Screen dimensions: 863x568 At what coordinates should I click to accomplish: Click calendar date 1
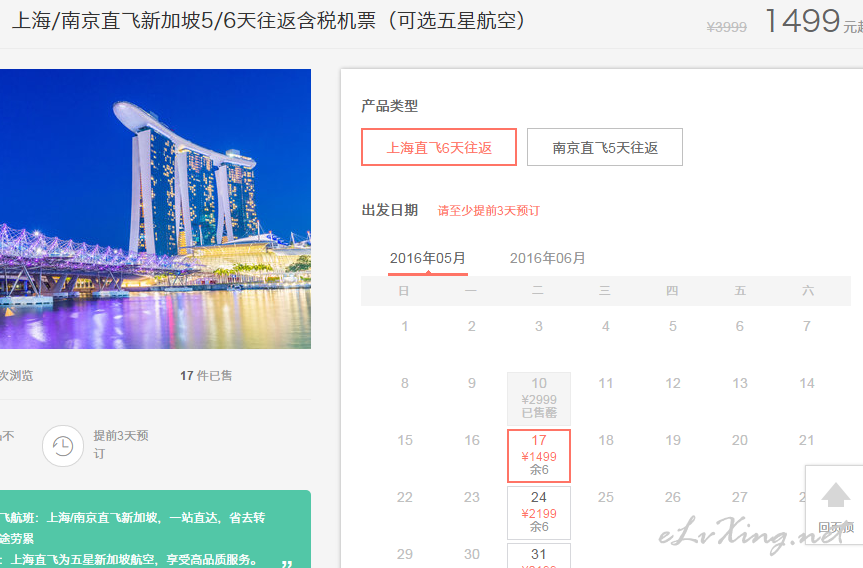tap(405, 326)
